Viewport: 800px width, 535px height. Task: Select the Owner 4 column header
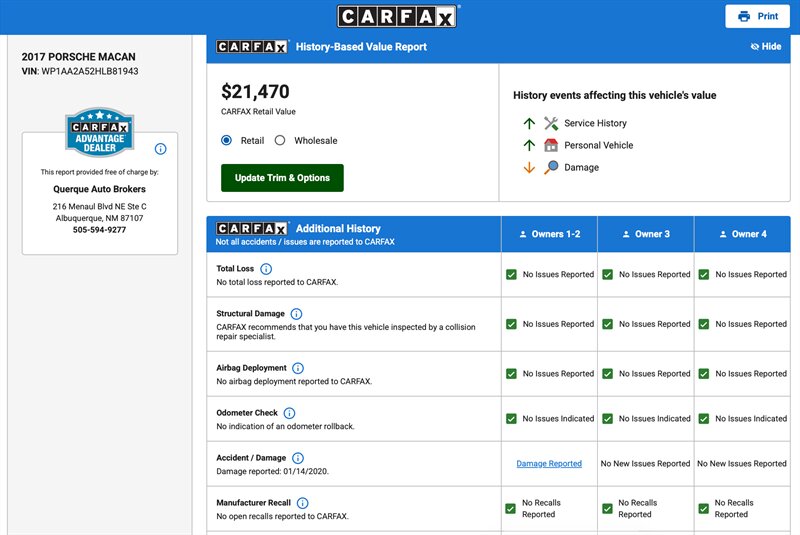741,234
